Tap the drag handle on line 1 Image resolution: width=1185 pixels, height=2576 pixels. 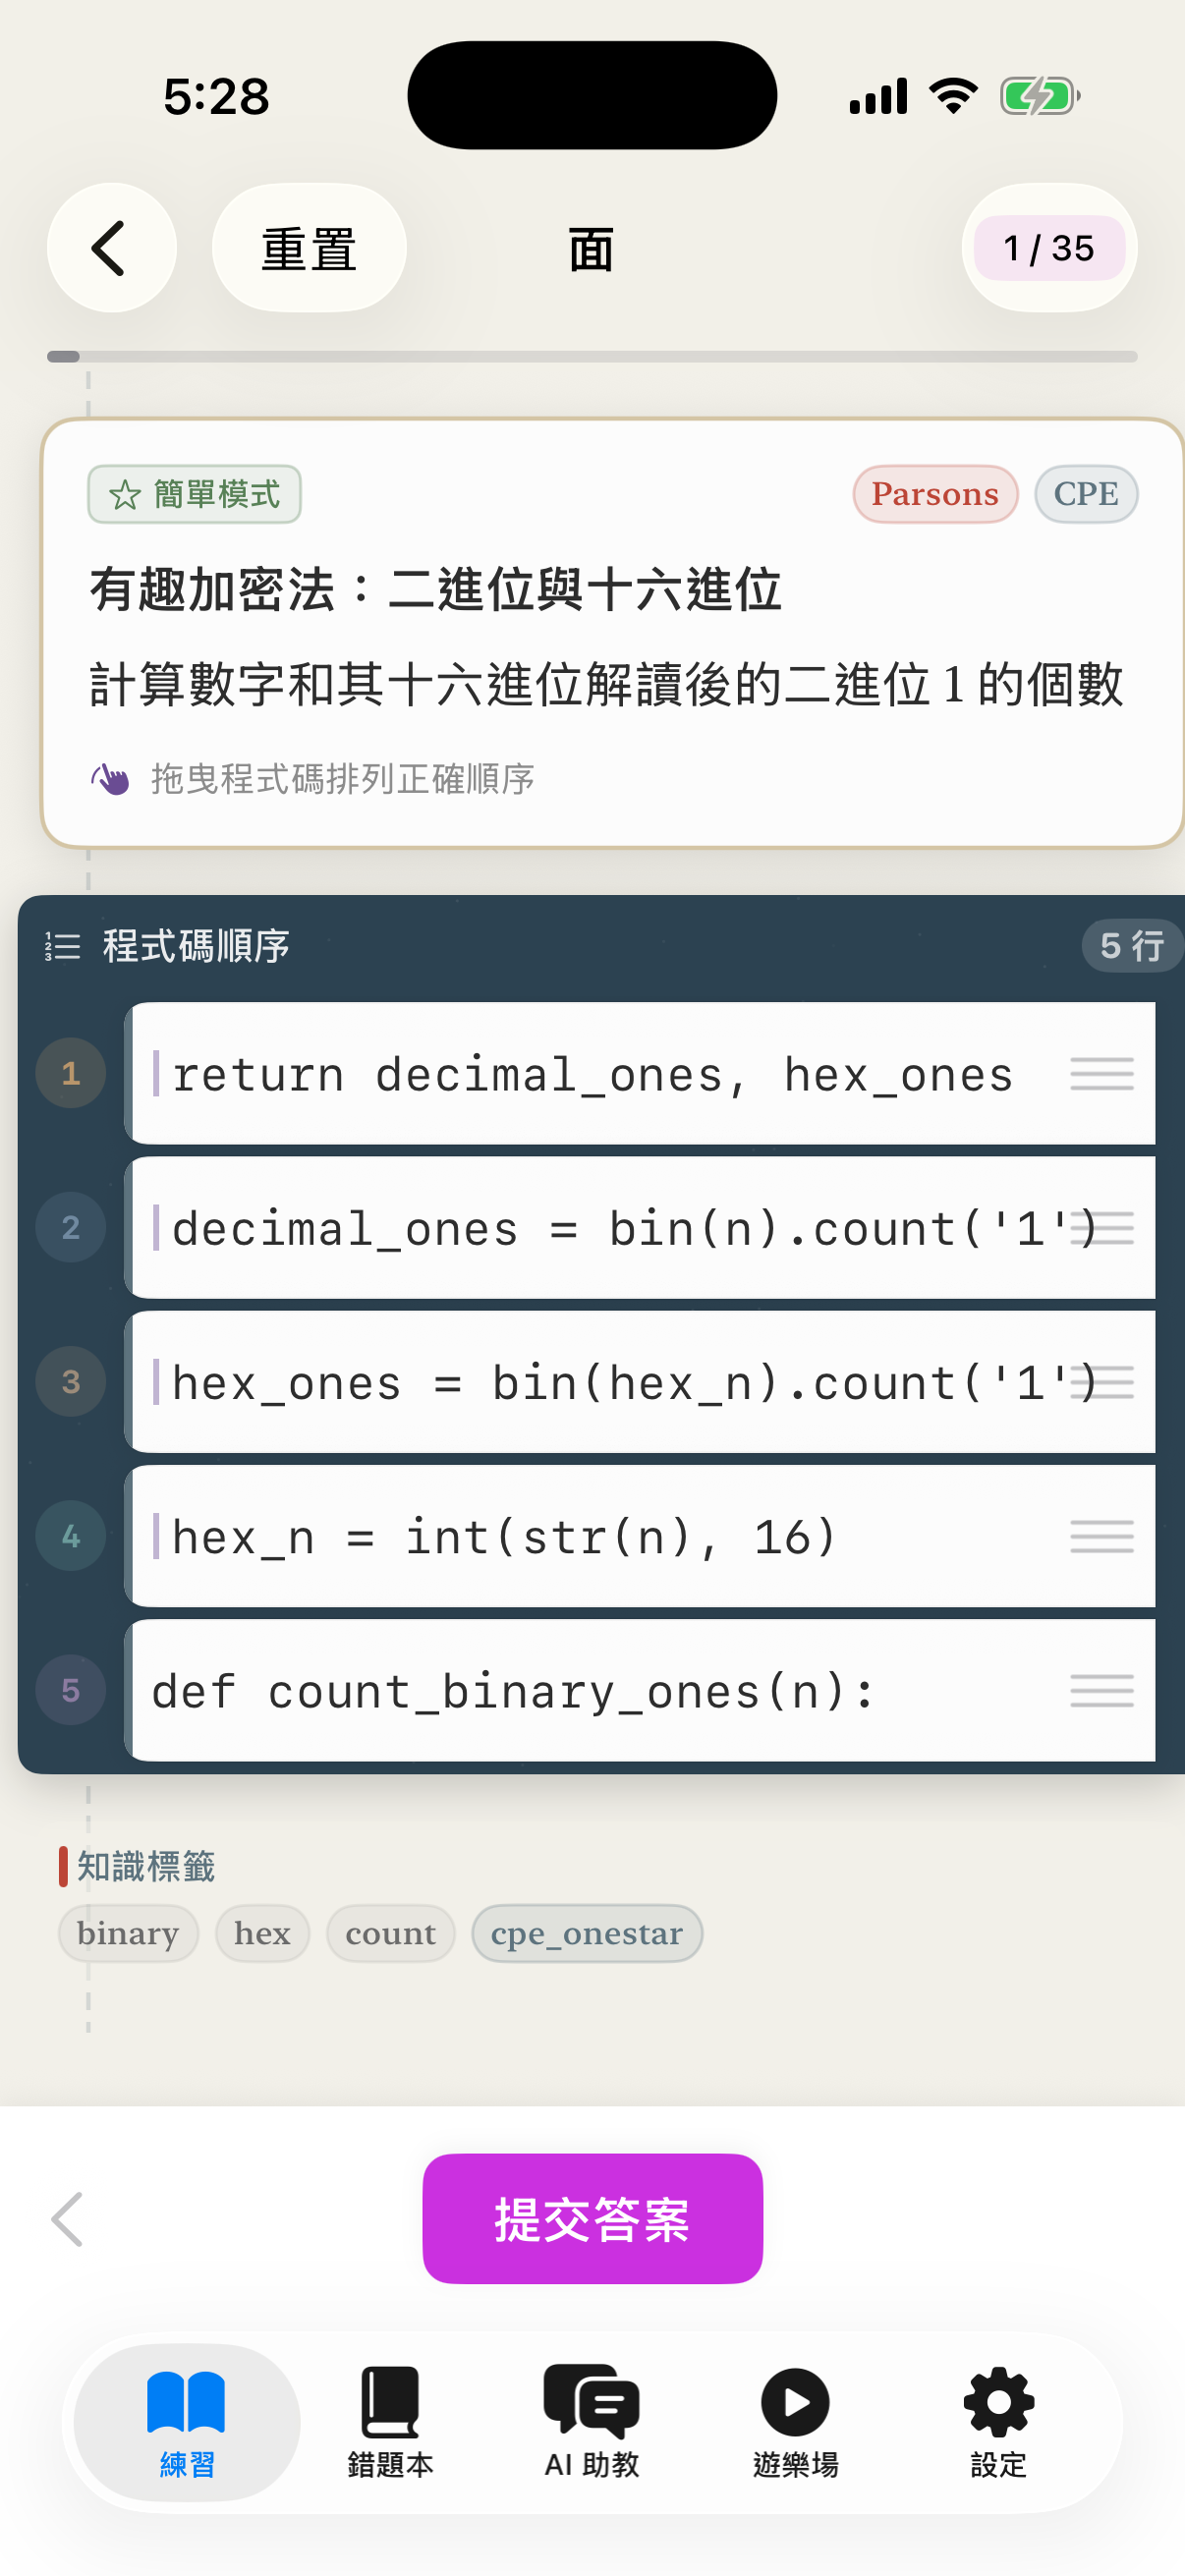tap(1101, 1073)
